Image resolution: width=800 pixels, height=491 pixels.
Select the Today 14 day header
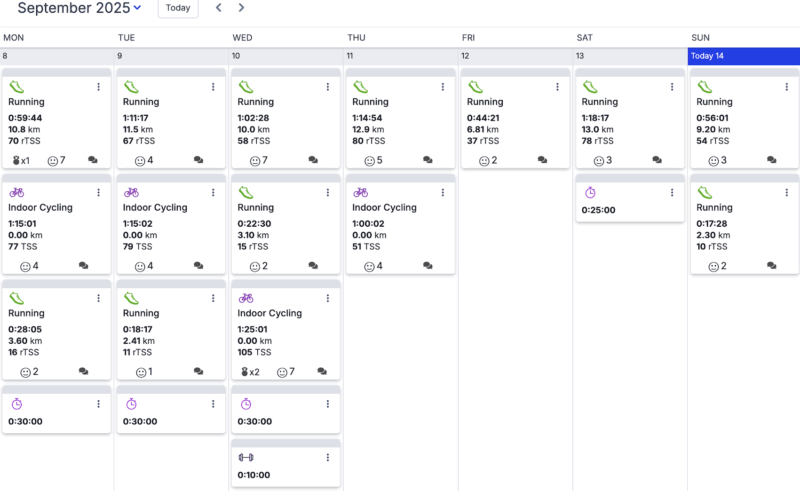pyautogui.click(x=744, y=56)
